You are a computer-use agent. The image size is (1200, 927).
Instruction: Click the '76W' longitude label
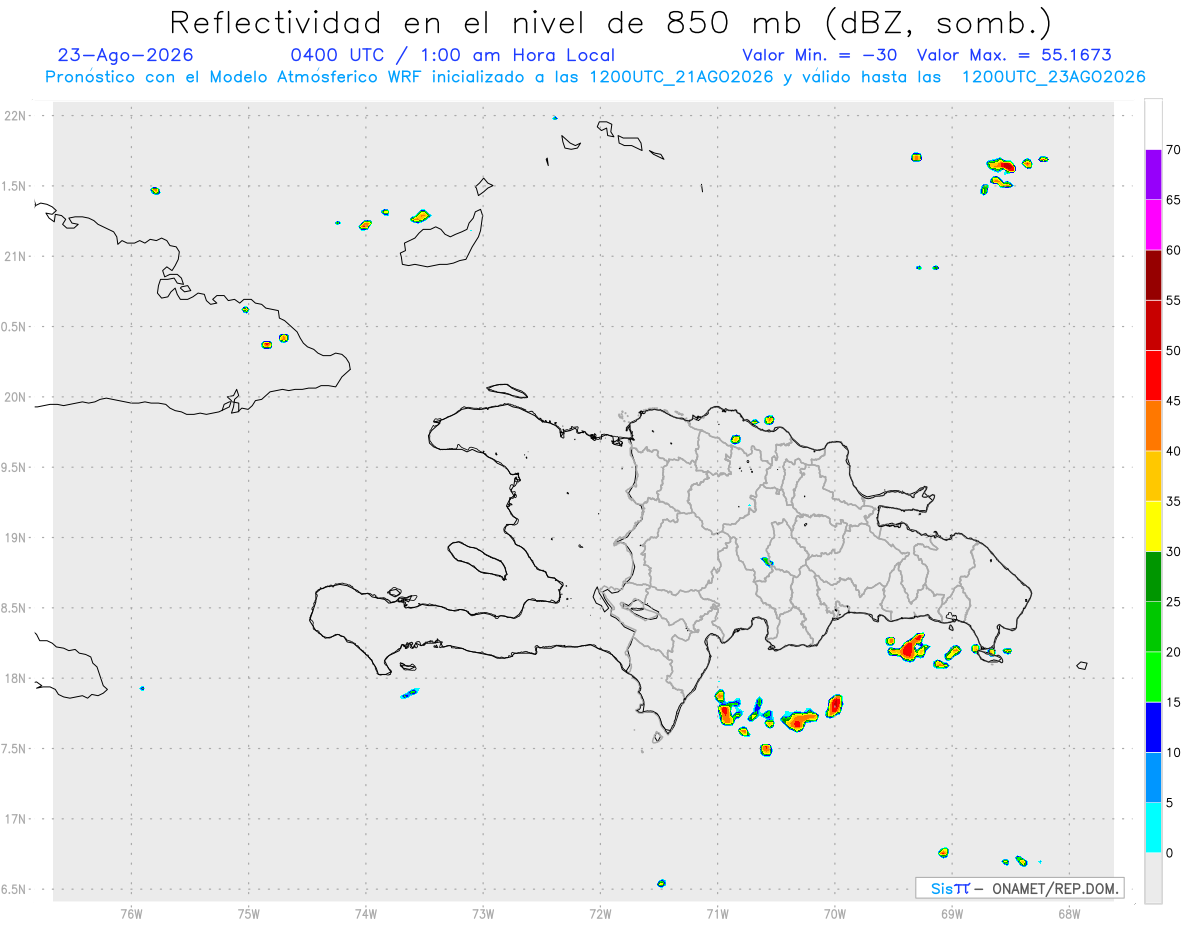tap(131, 914)
